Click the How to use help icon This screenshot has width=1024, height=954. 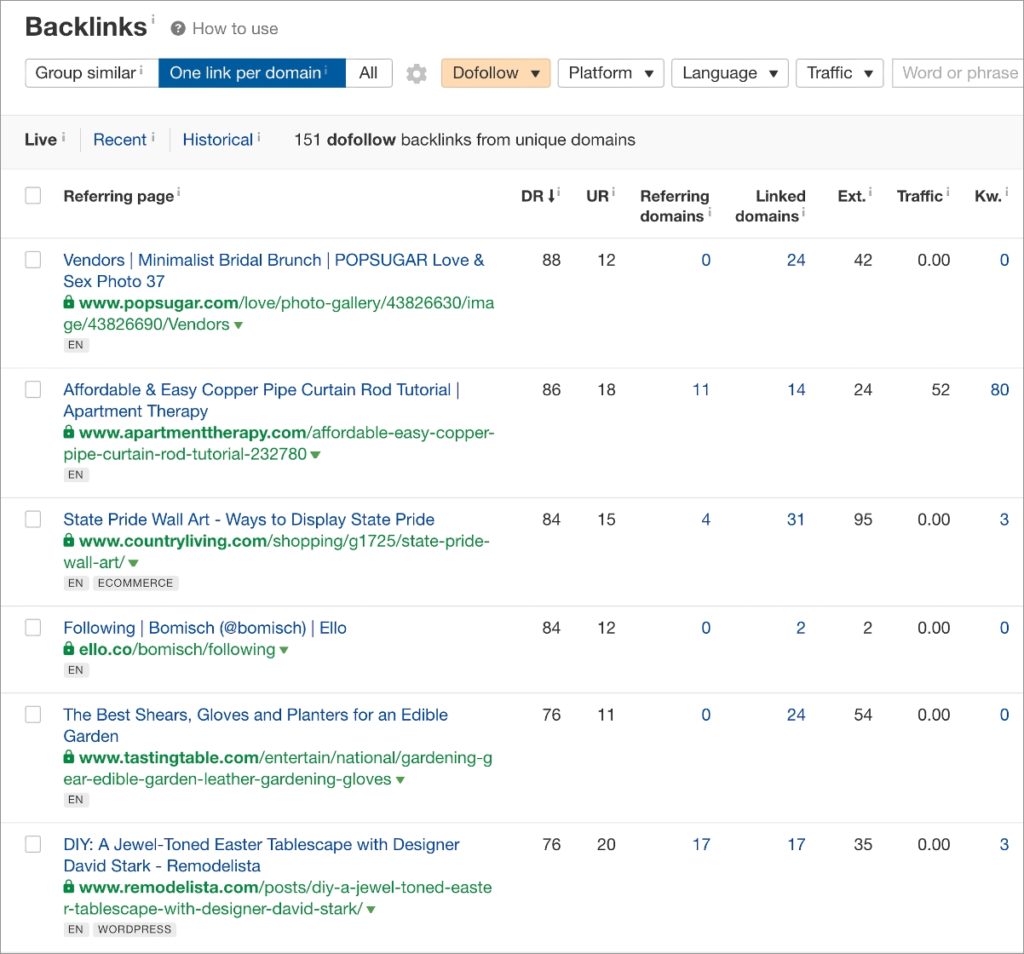click(178, 29)
